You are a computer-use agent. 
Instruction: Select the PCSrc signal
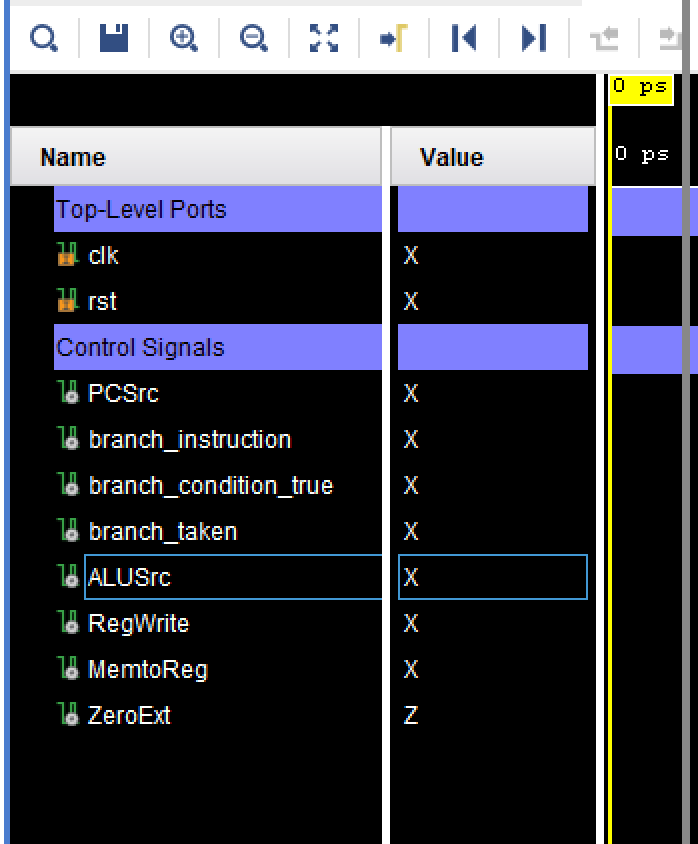pyautogui.click(x=123, y=394)
